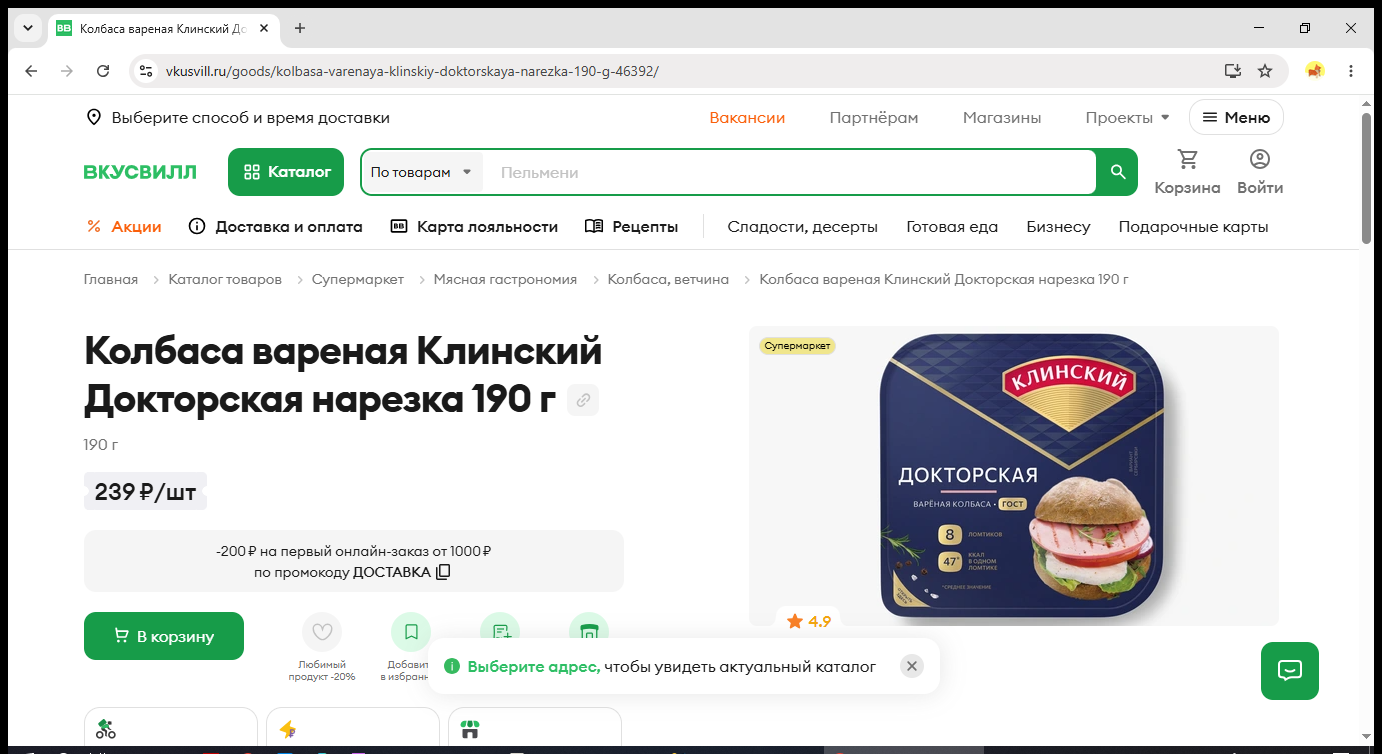Viewport: 1382px width, 754px height.
Task: Expand the Проекты dropdown
Action: pos(1127,118)
